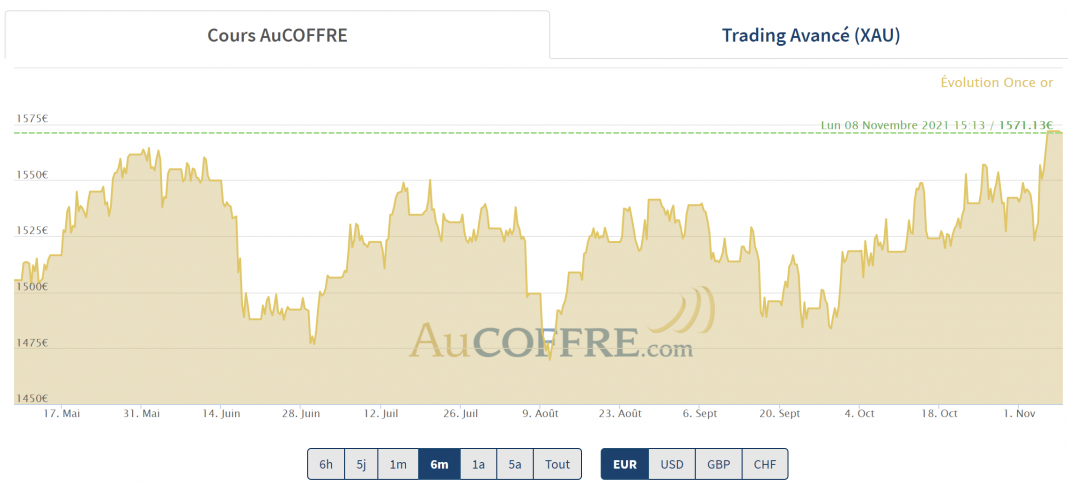Display the full history with Tout
This screenshot has height=485, width=1068.
(557, 465)
